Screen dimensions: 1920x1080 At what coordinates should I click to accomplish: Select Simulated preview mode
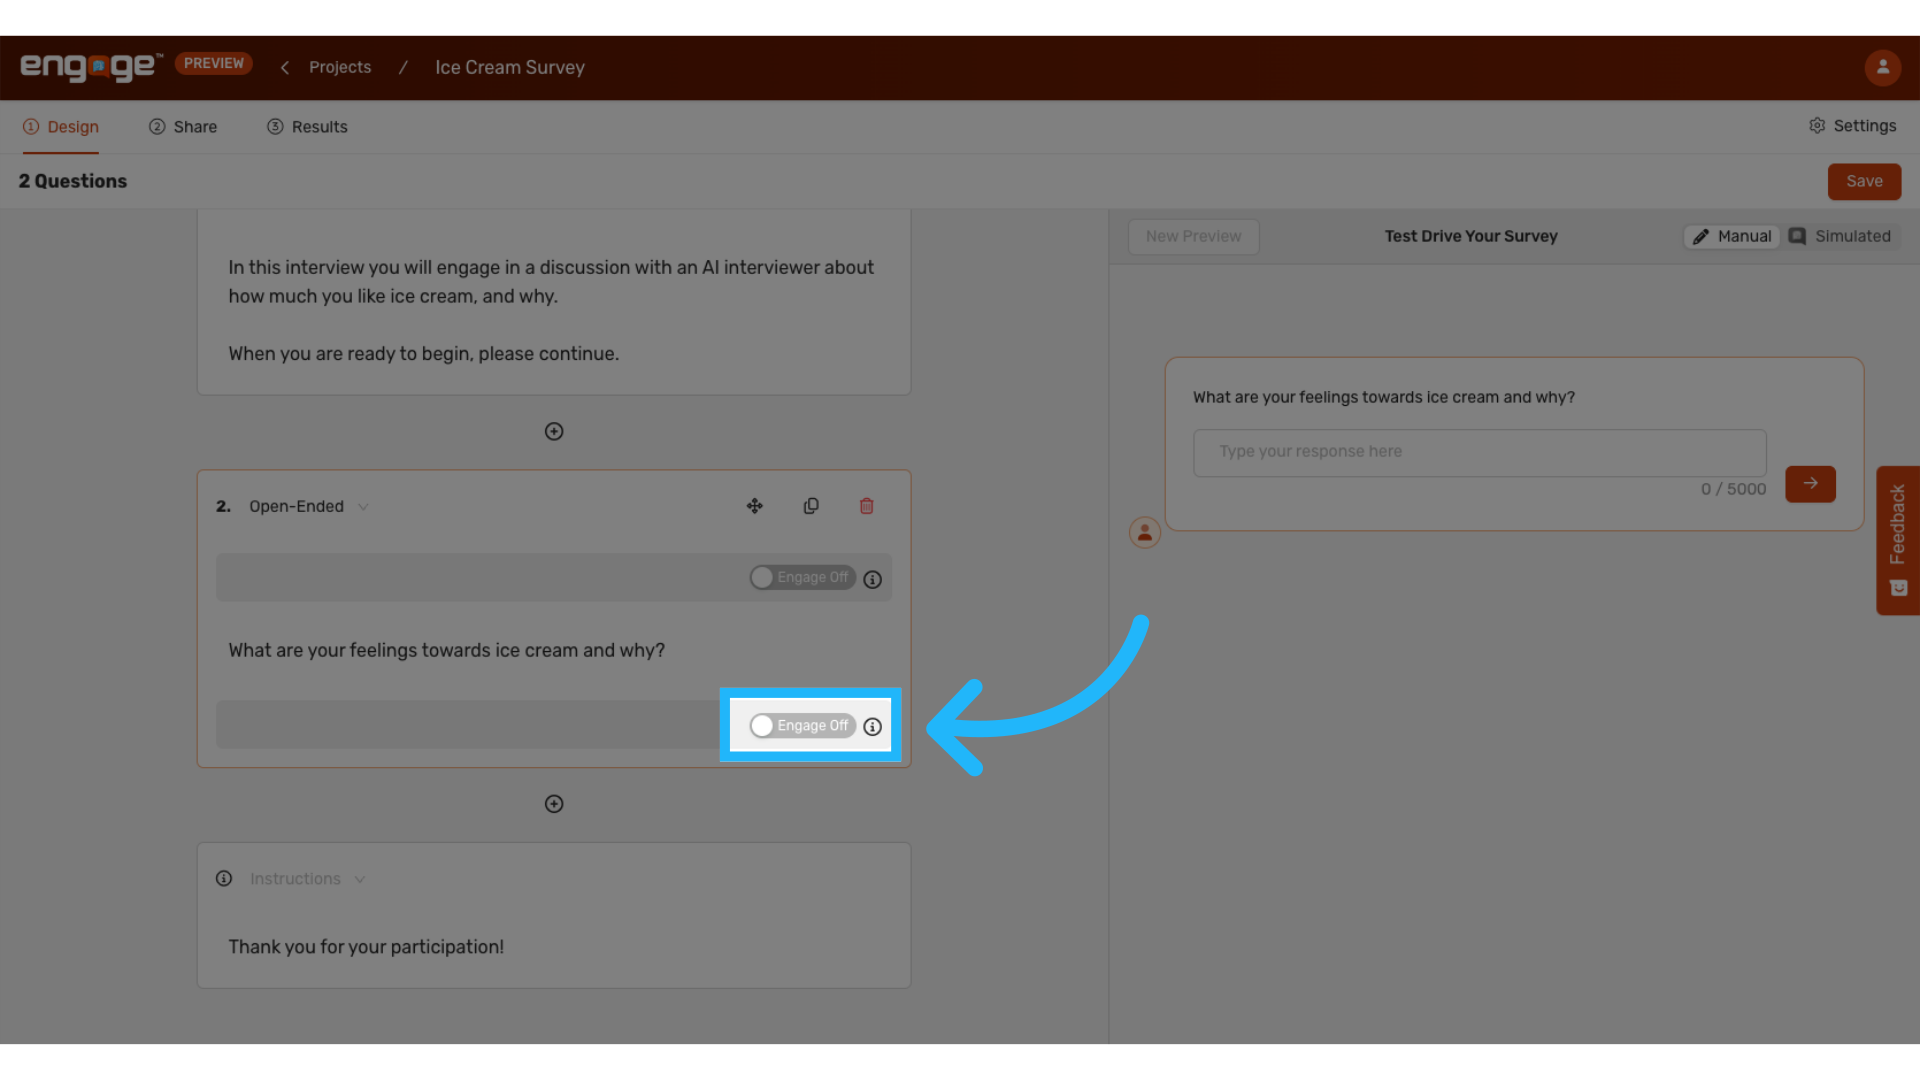coord(1841,236)
